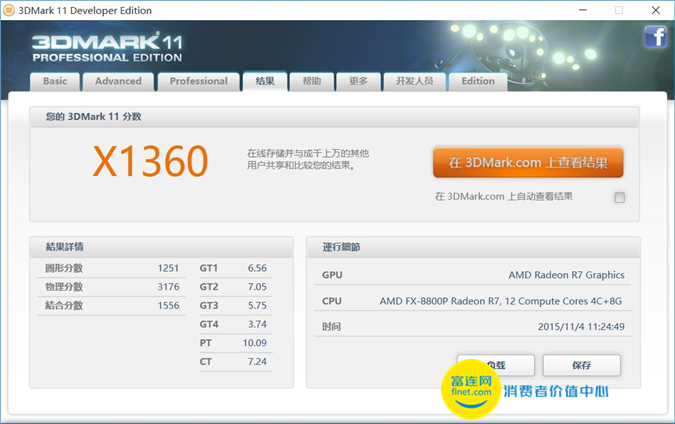Click the 负载 button
Viewport: 675px width, 424px height.
[496, 365]
